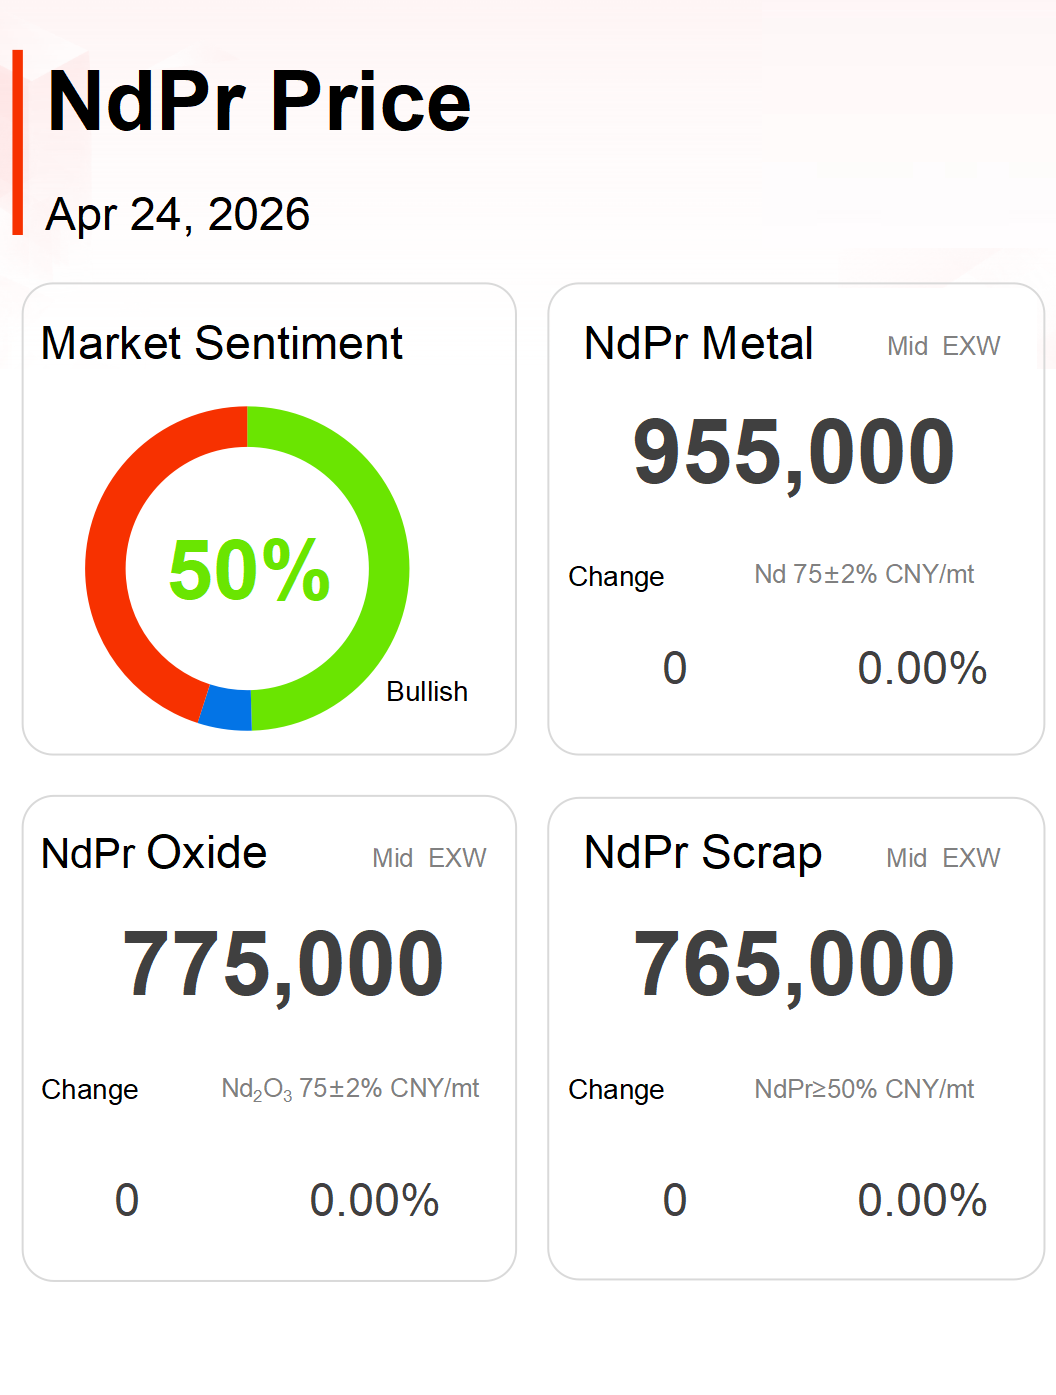The width and height of the screenshot is (1056, 1395).
Task: Click Mid EXW label on NdPr Oxide
Action: tap(429, 858)
